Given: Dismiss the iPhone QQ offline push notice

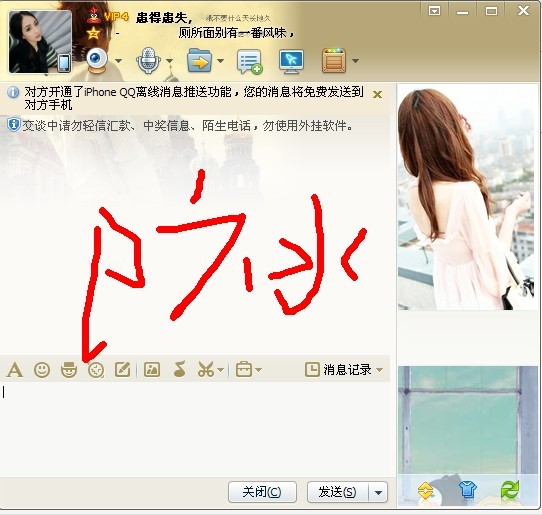Looking at the screenshot, I should 377,94.
